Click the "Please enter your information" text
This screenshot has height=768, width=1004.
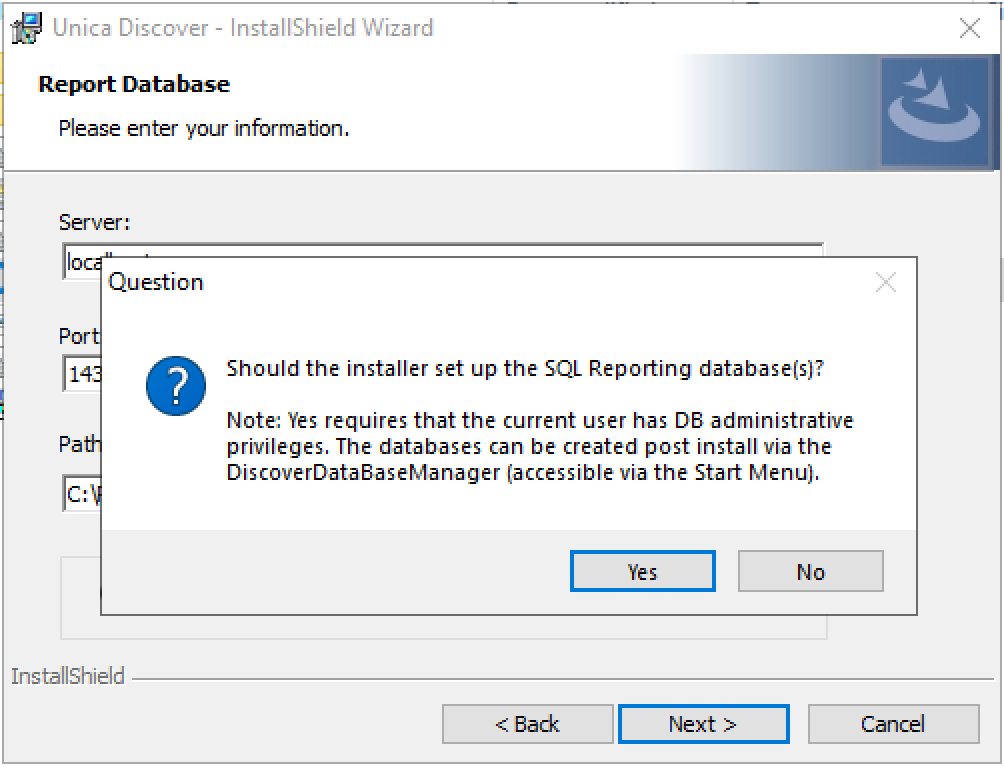coord(204,129)
